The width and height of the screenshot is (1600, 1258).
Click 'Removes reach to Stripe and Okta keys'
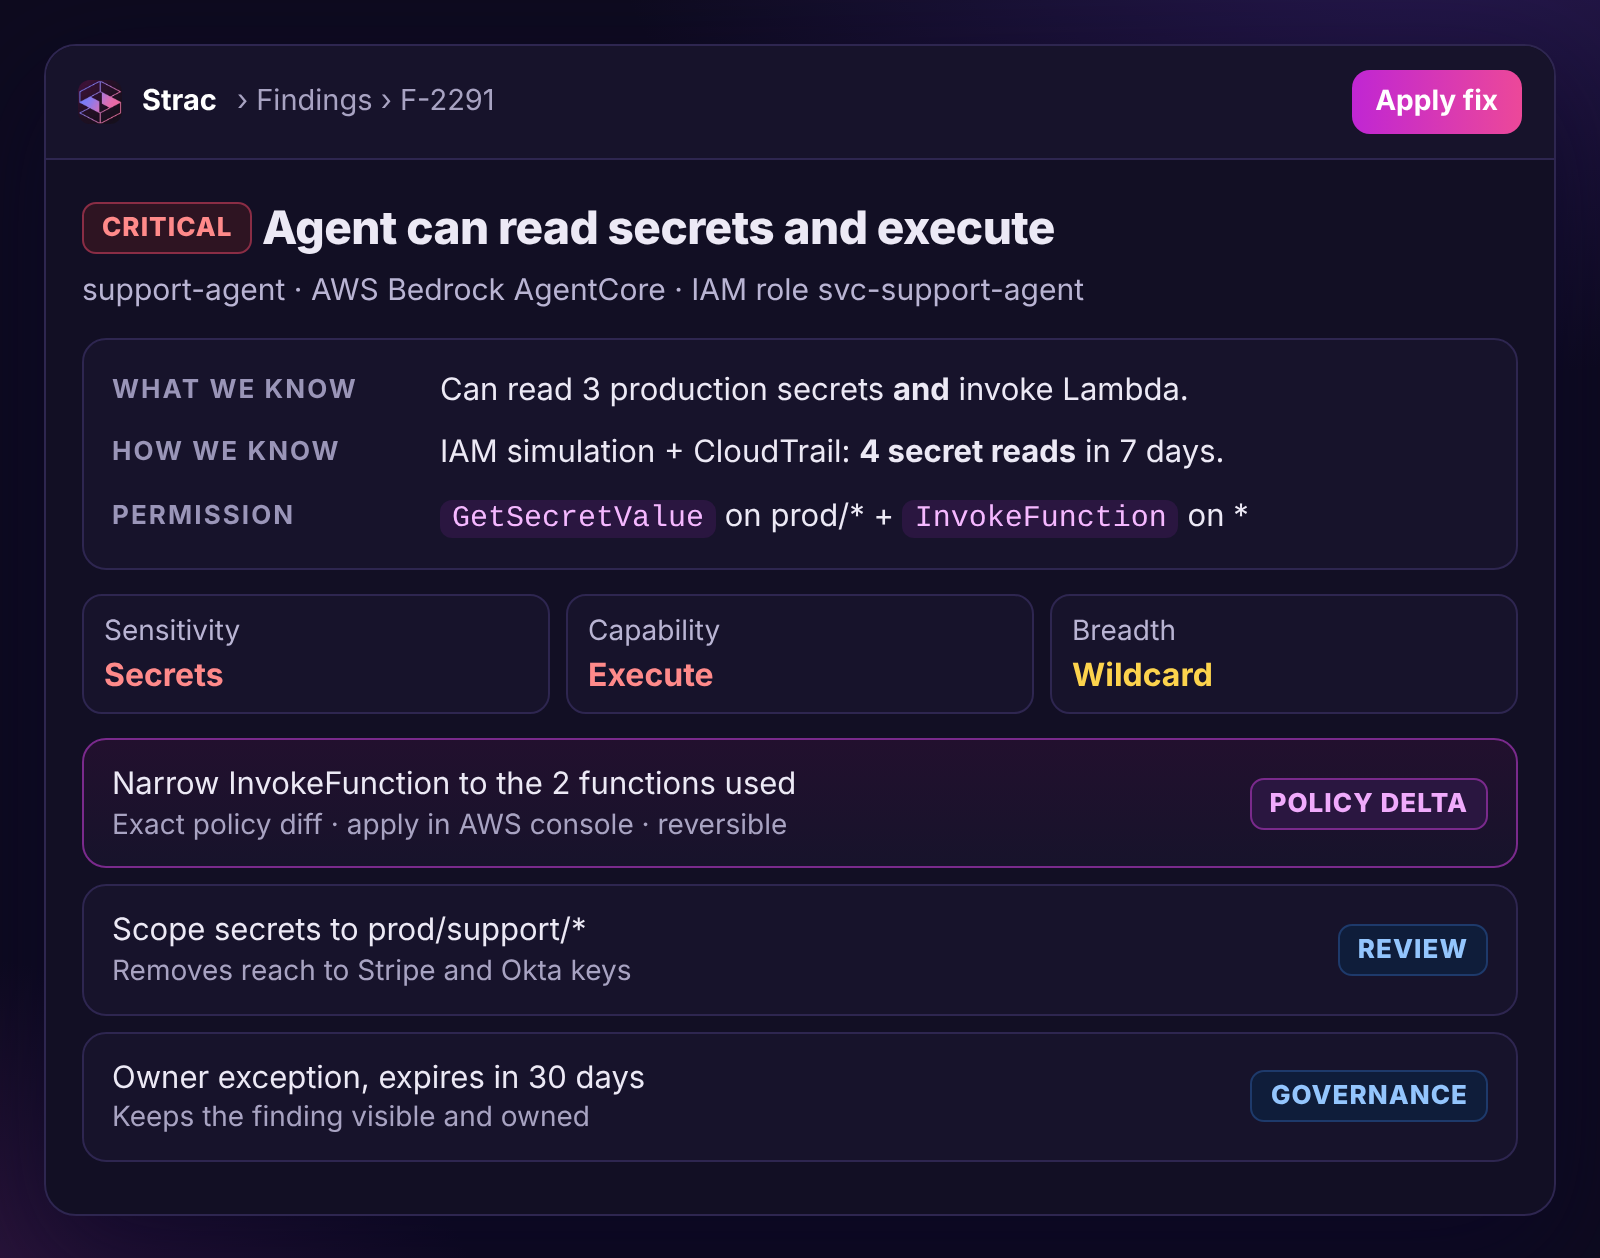(x=371, y=971)
